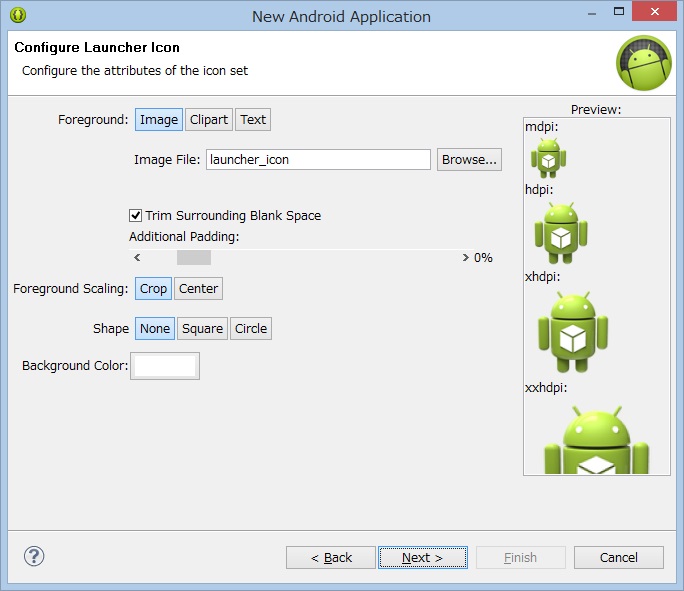Click the mdpi preview icon

coord(548,158)
